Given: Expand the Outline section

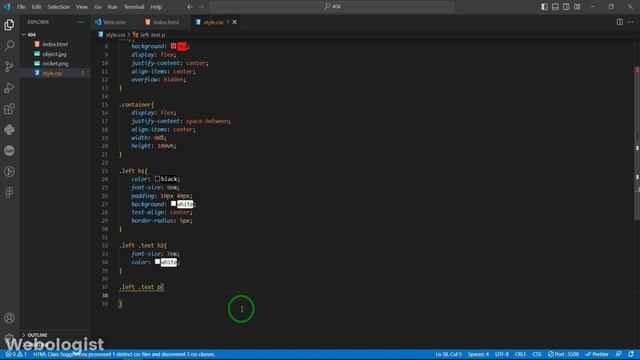Looking at the screenshot, I should [23, 335].
